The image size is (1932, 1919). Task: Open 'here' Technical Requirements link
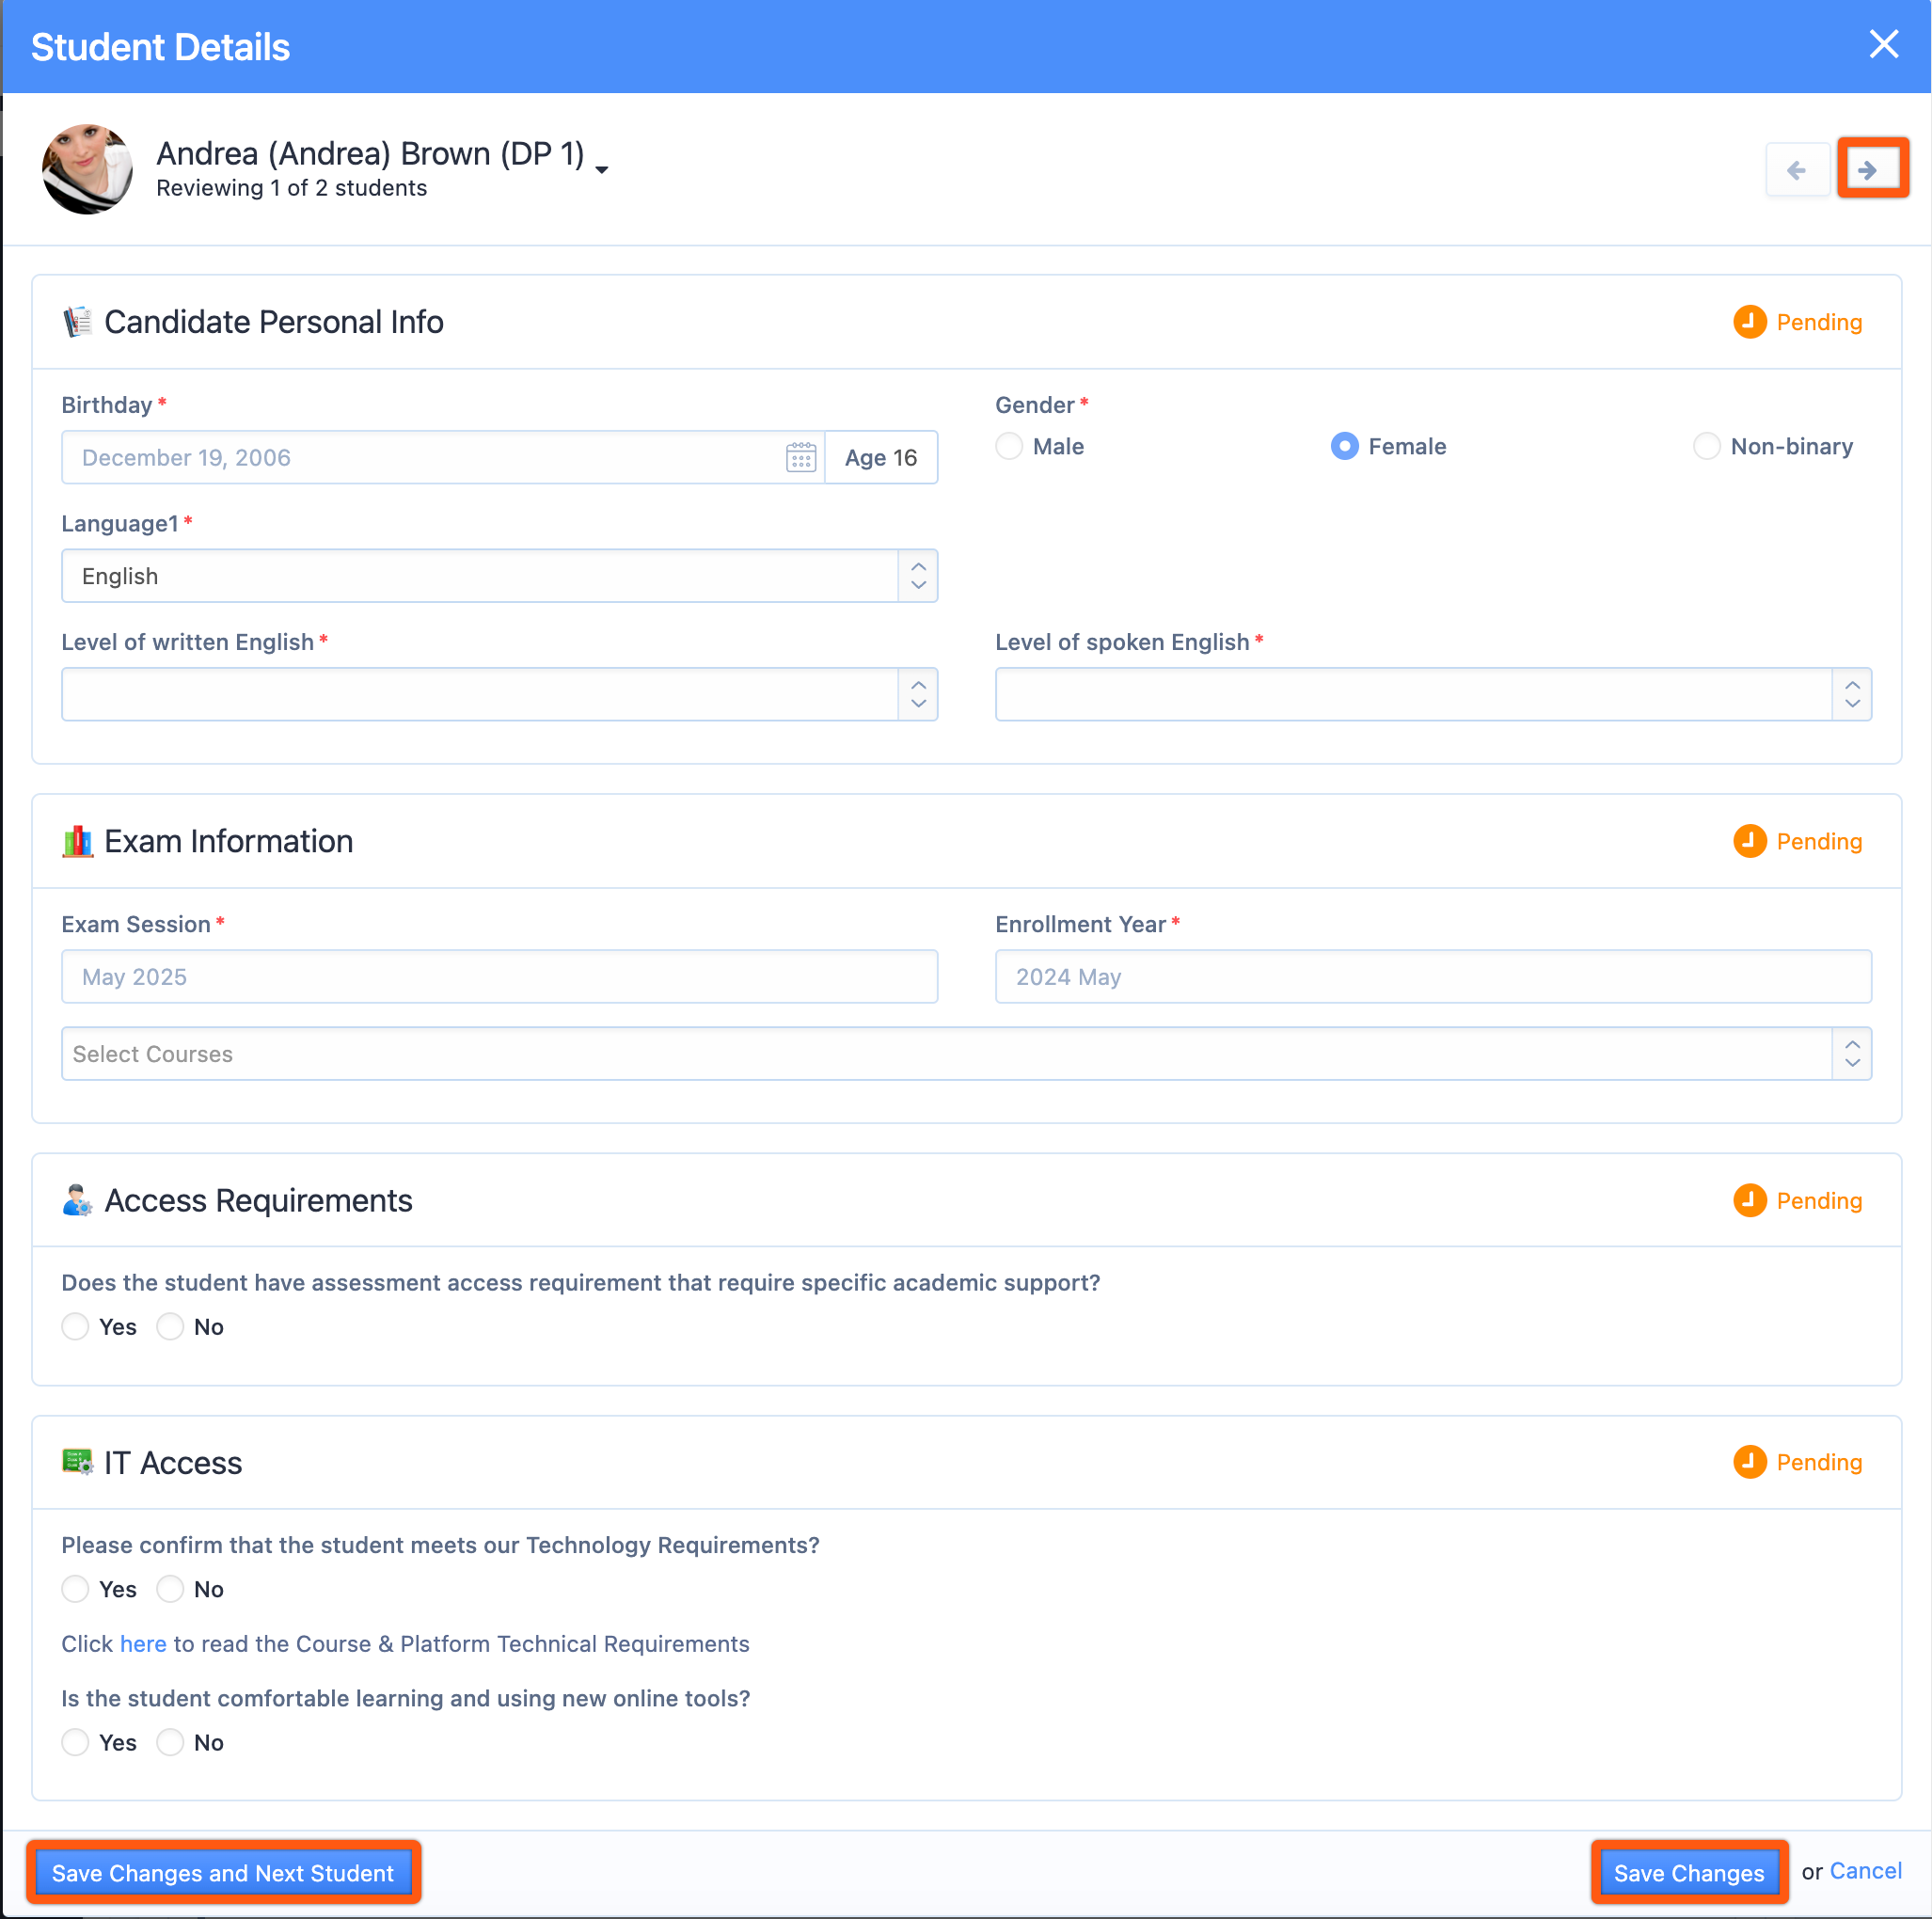(143, 1644)
